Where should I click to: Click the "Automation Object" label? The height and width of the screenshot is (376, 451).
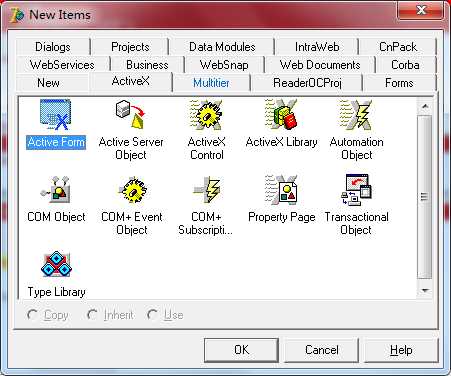356,148
